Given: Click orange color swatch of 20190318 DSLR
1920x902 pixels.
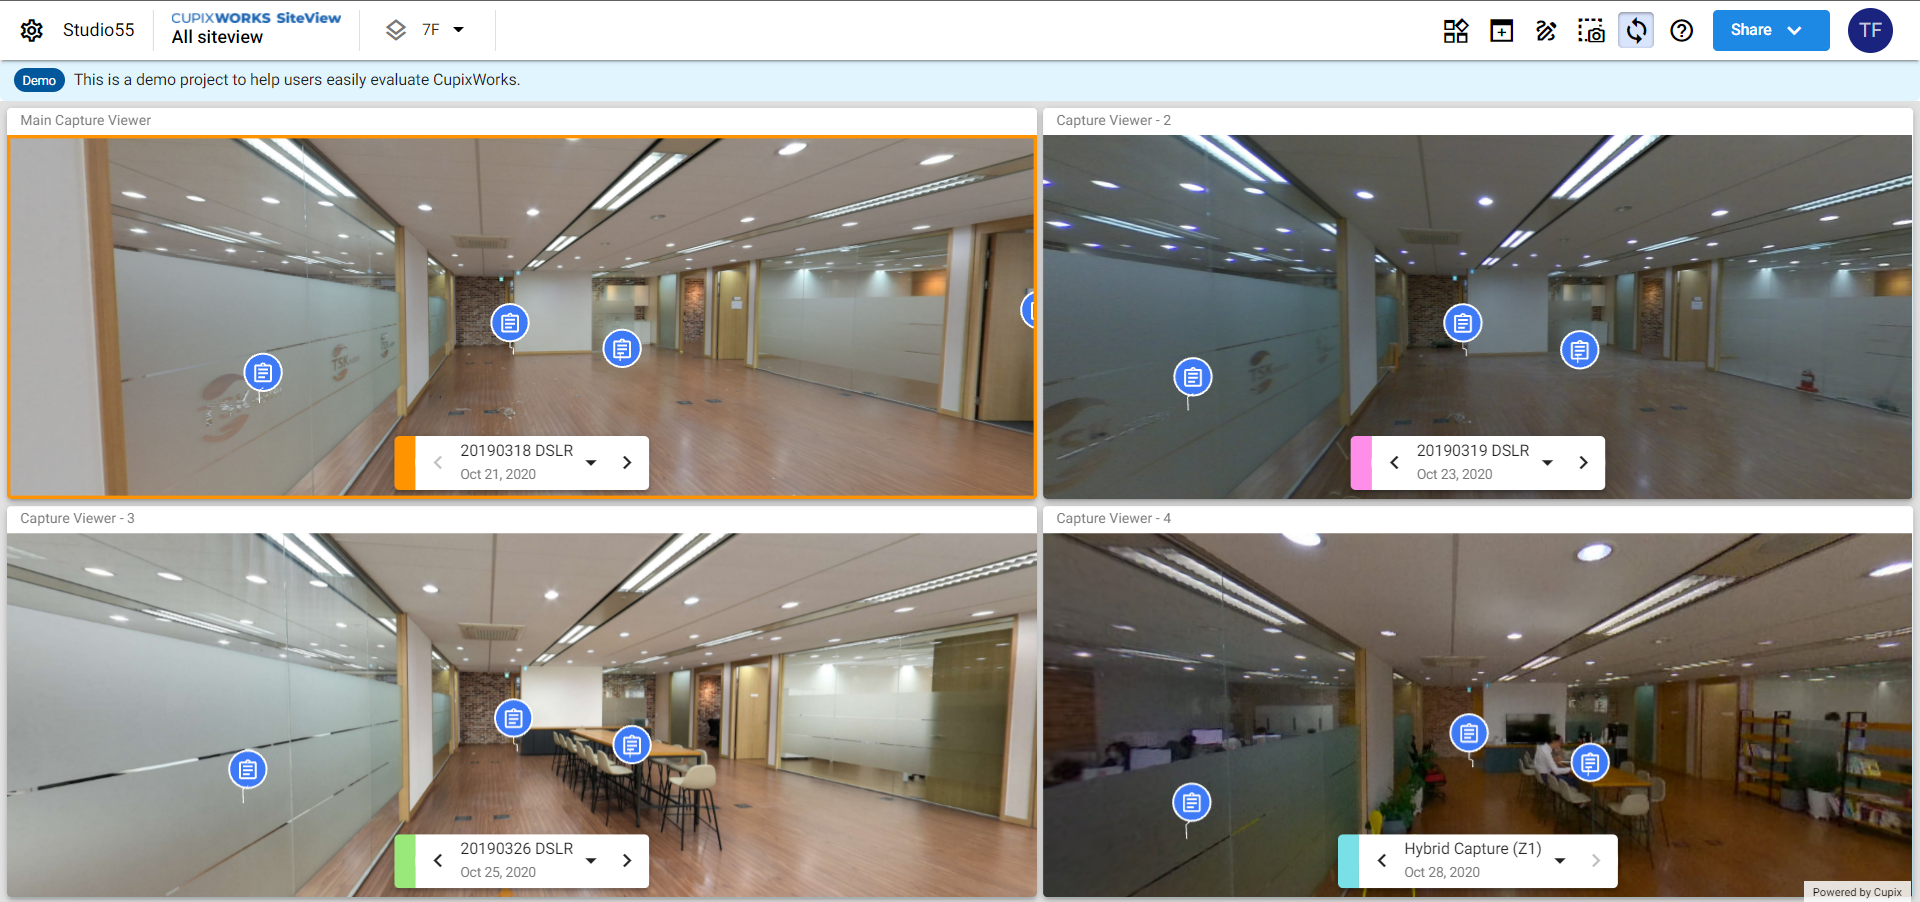Looking at the screenshot, I should point(405,463).
